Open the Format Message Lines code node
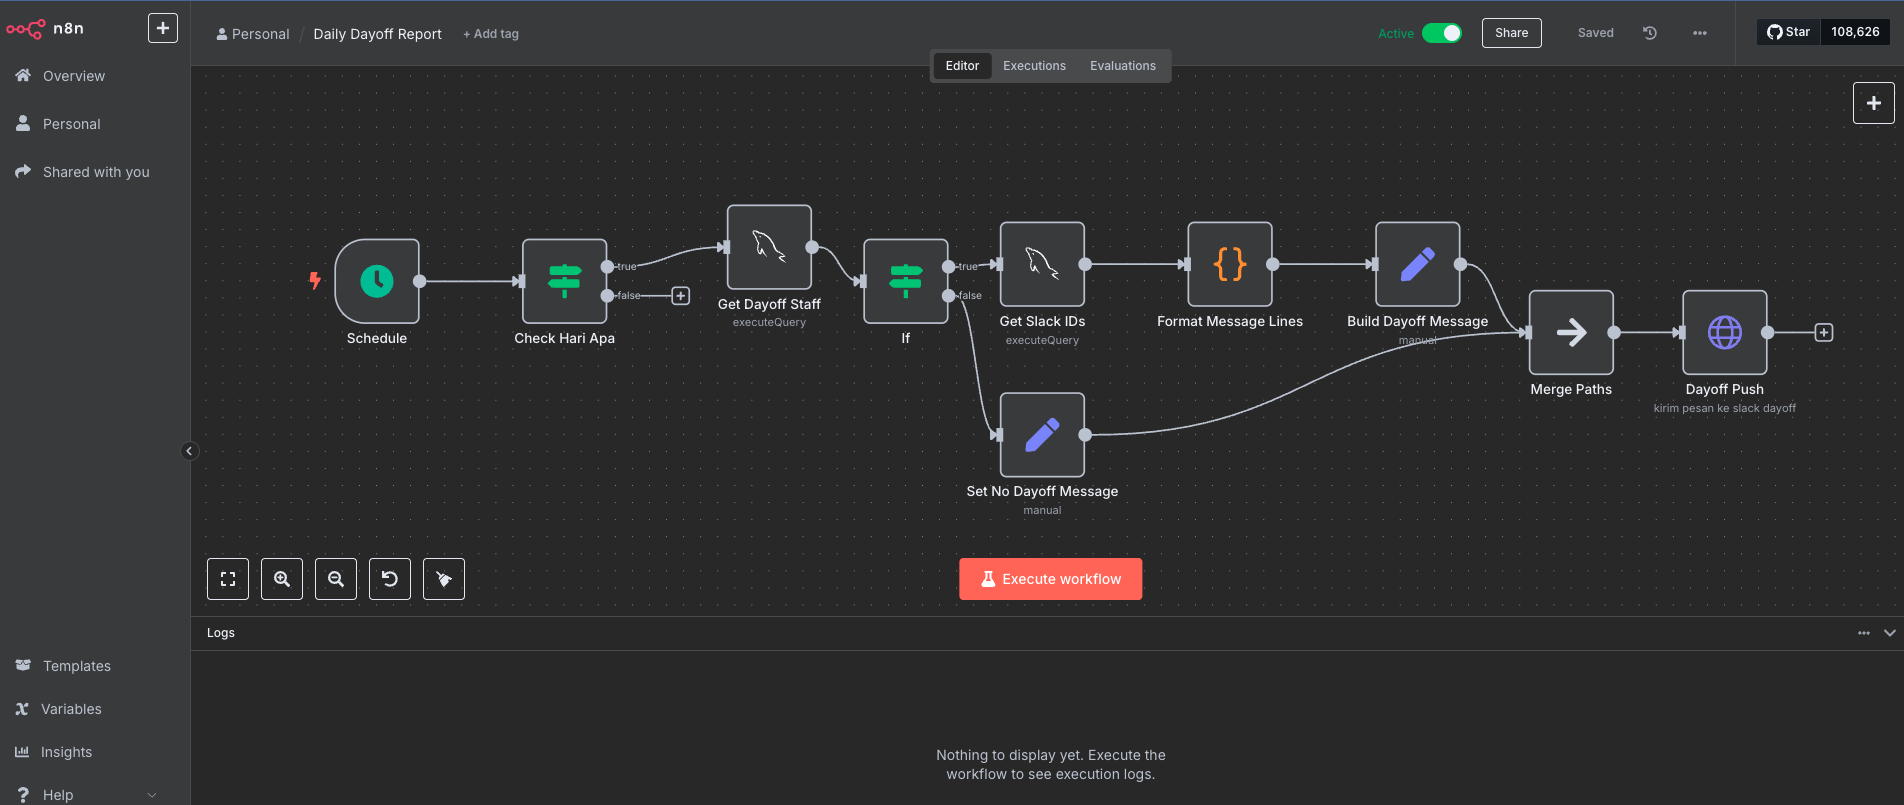The height and width of the screenshot is (805, 1904). pyautogui.click(x=1229, y=264)
